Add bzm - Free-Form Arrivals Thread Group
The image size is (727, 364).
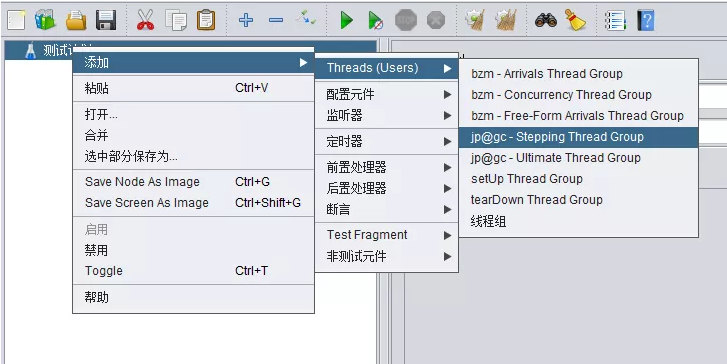click(579, 115)
